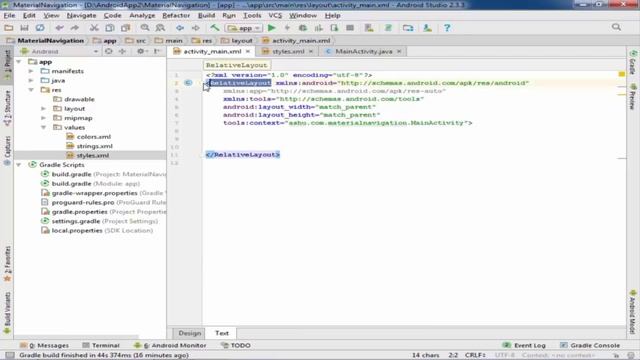Collapse the values folder
The width and height of the screenshot is (640, 360).
(44, 127)
